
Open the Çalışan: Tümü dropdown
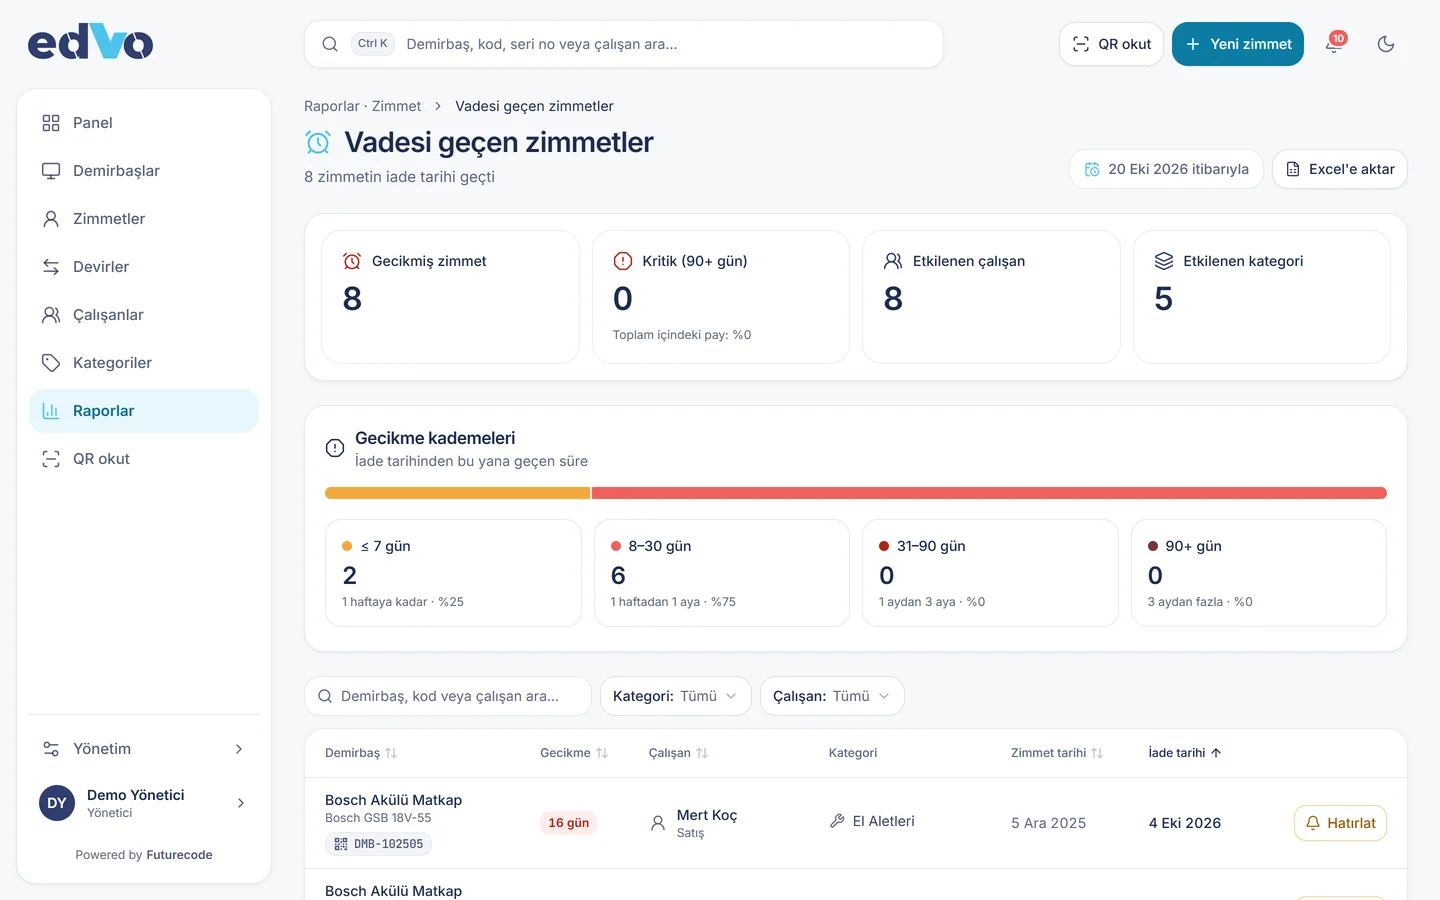(832, 696)
